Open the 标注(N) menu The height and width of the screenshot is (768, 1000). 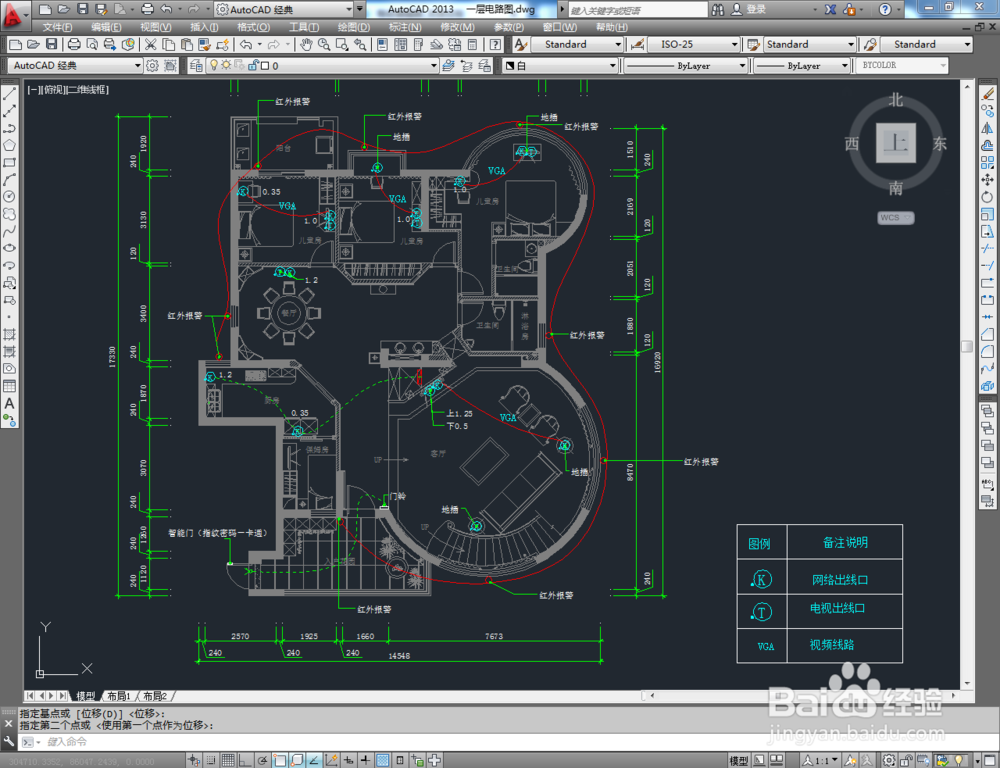[x=405, y=27]
